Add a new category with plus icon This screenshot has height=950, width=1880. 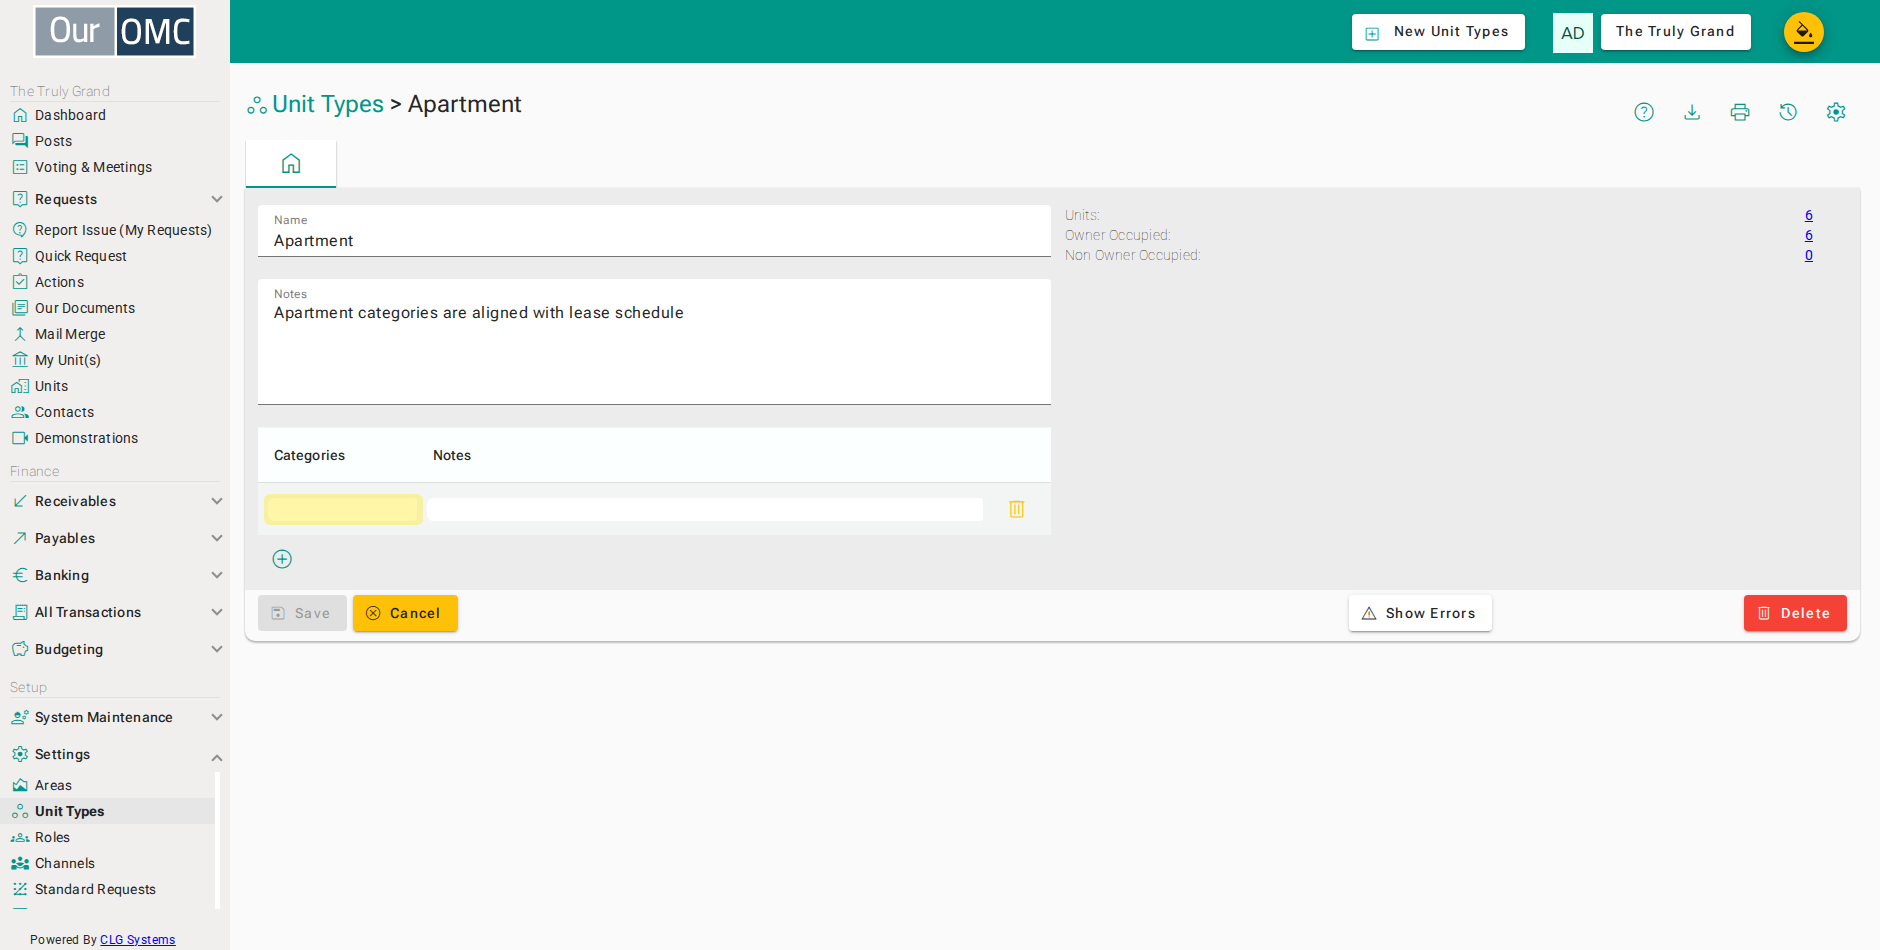coord(282,559)
